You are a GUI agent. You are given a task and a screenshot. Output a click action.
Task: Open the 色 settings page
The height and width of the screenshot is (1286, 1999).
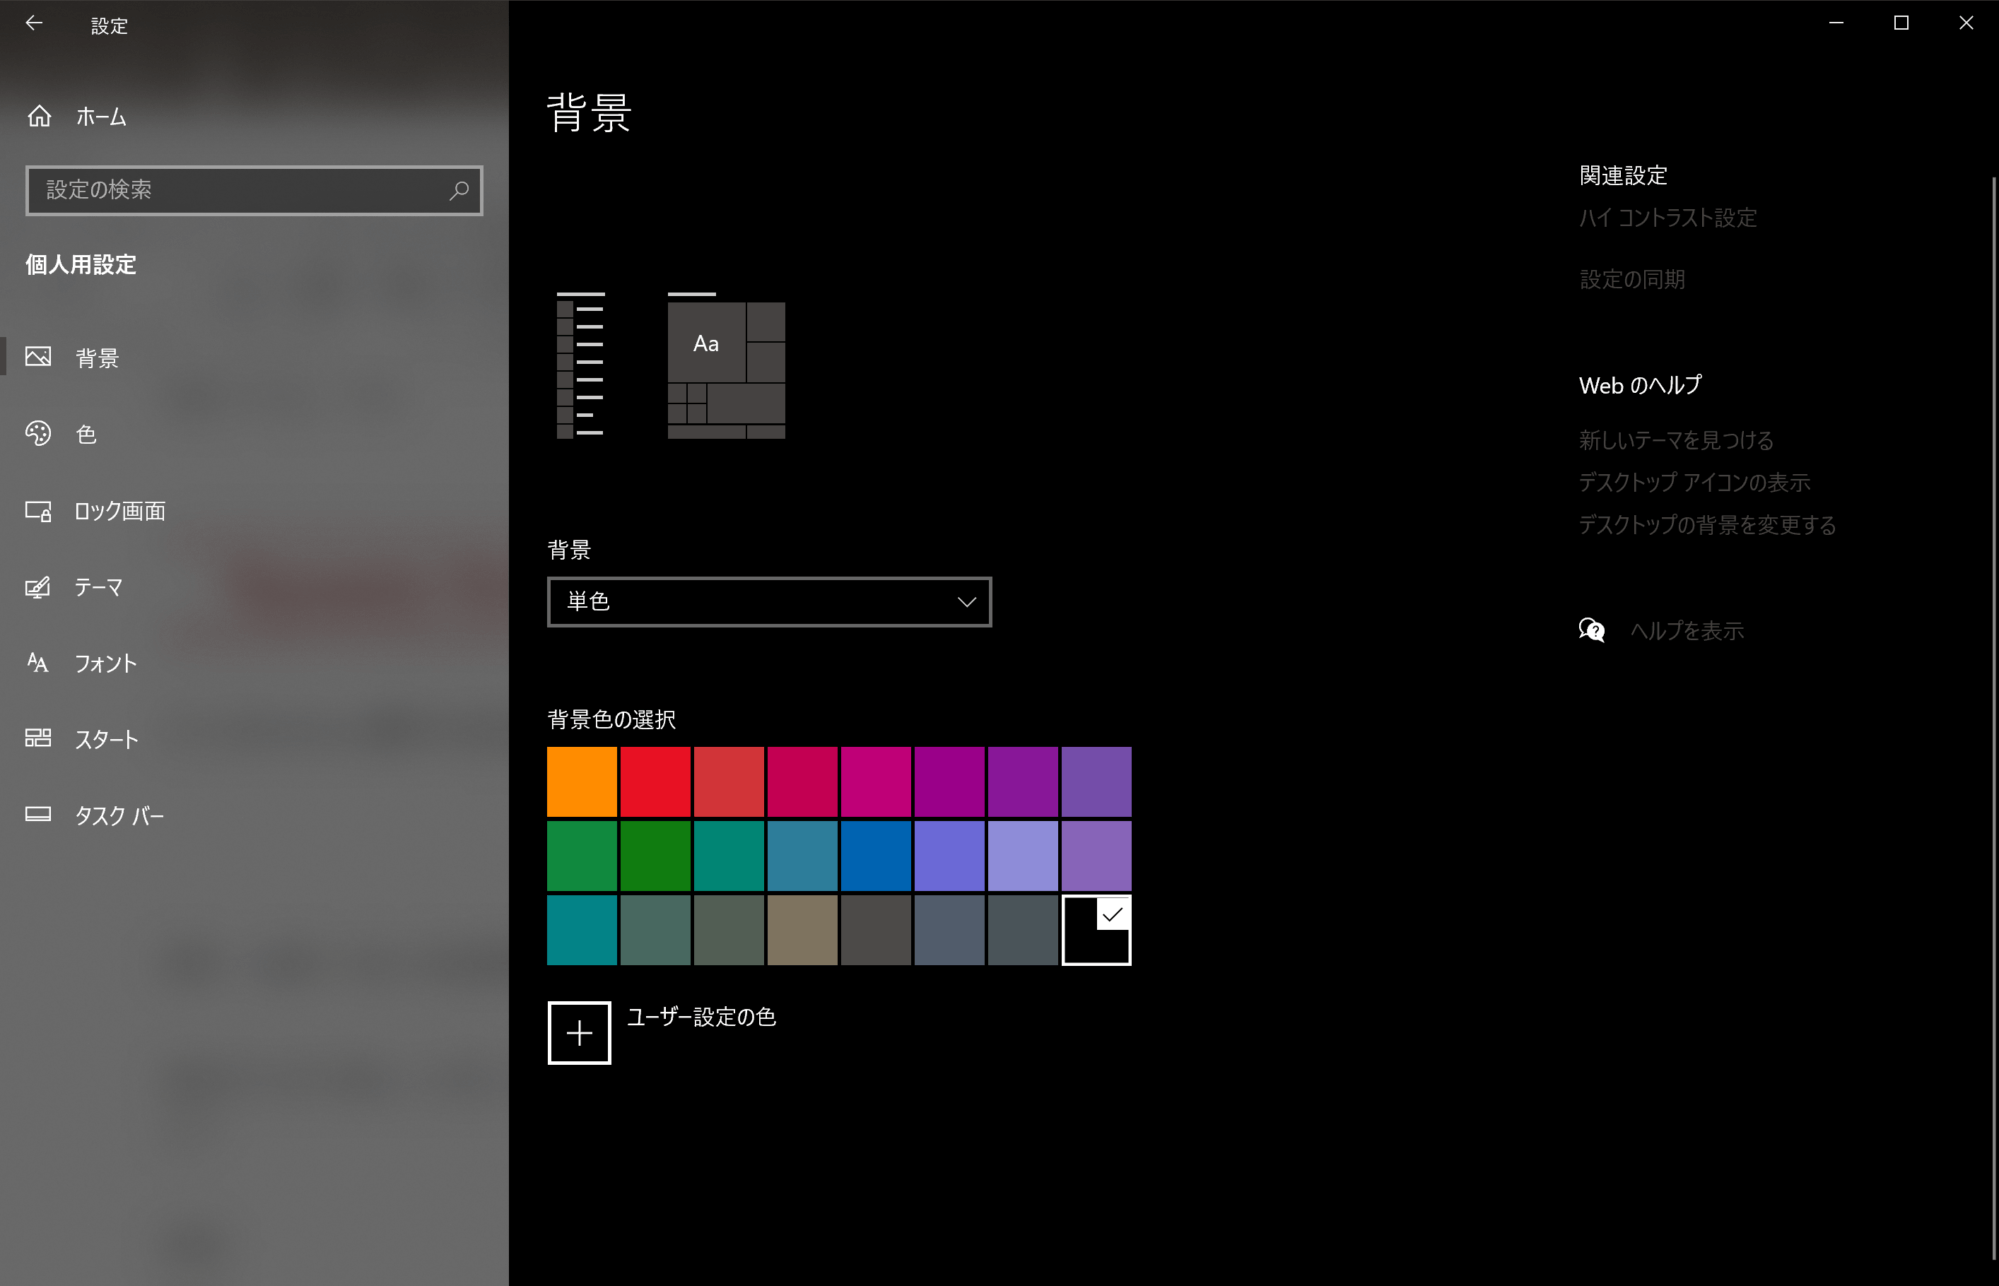(254, 433)
